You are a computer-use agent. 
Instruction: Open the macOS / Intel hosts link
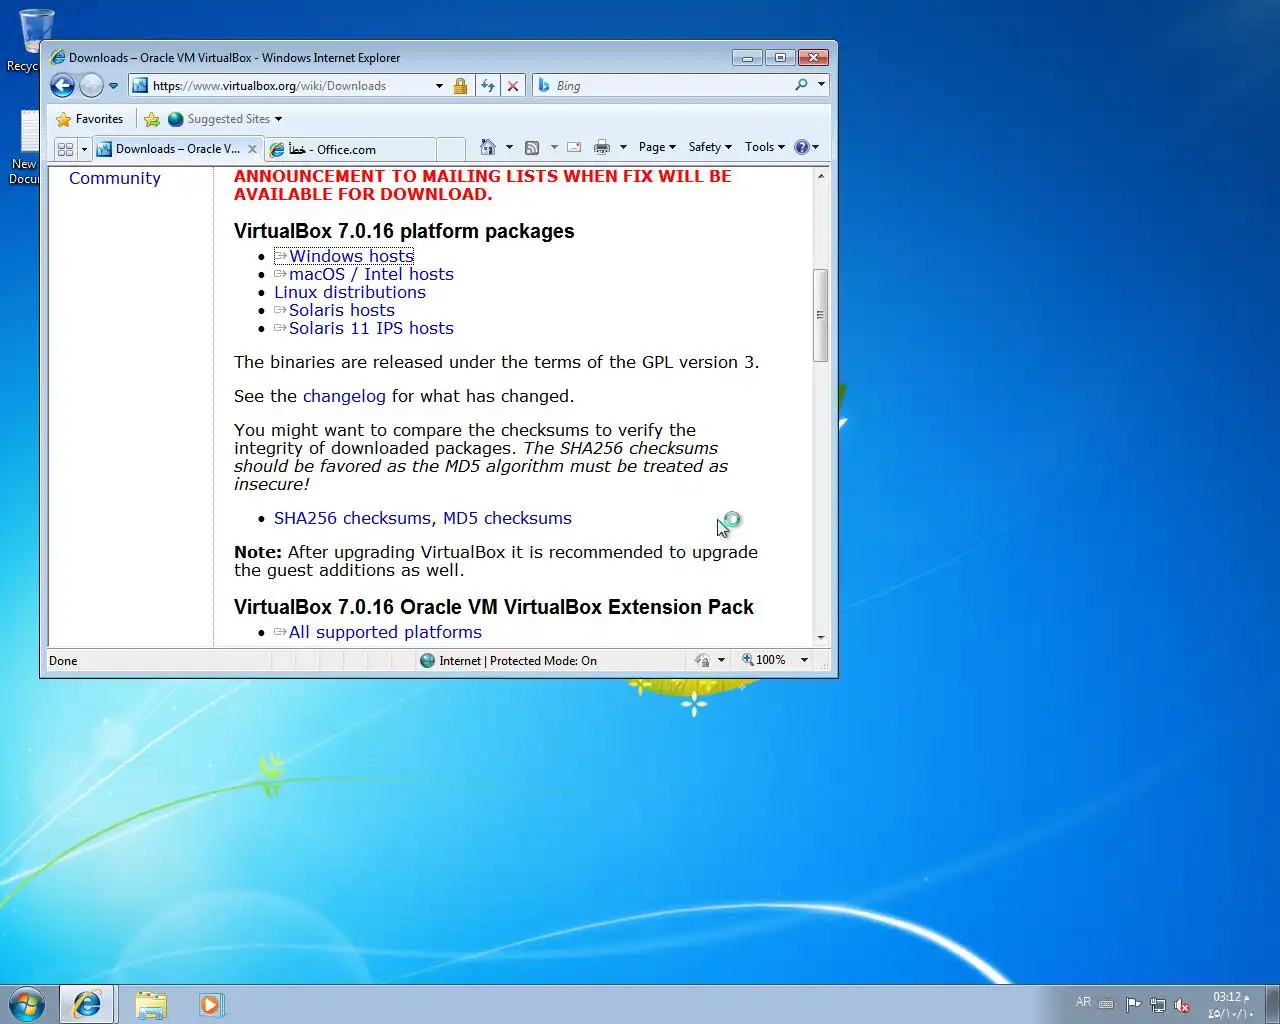(371, 274)
